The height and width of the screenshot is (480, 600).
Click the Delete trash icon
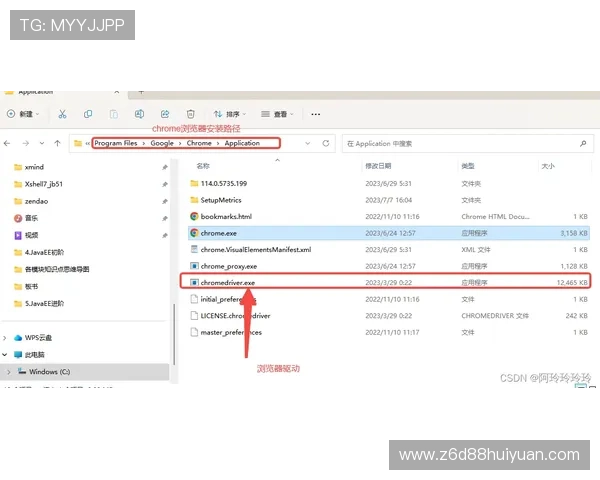pos(191,114)
